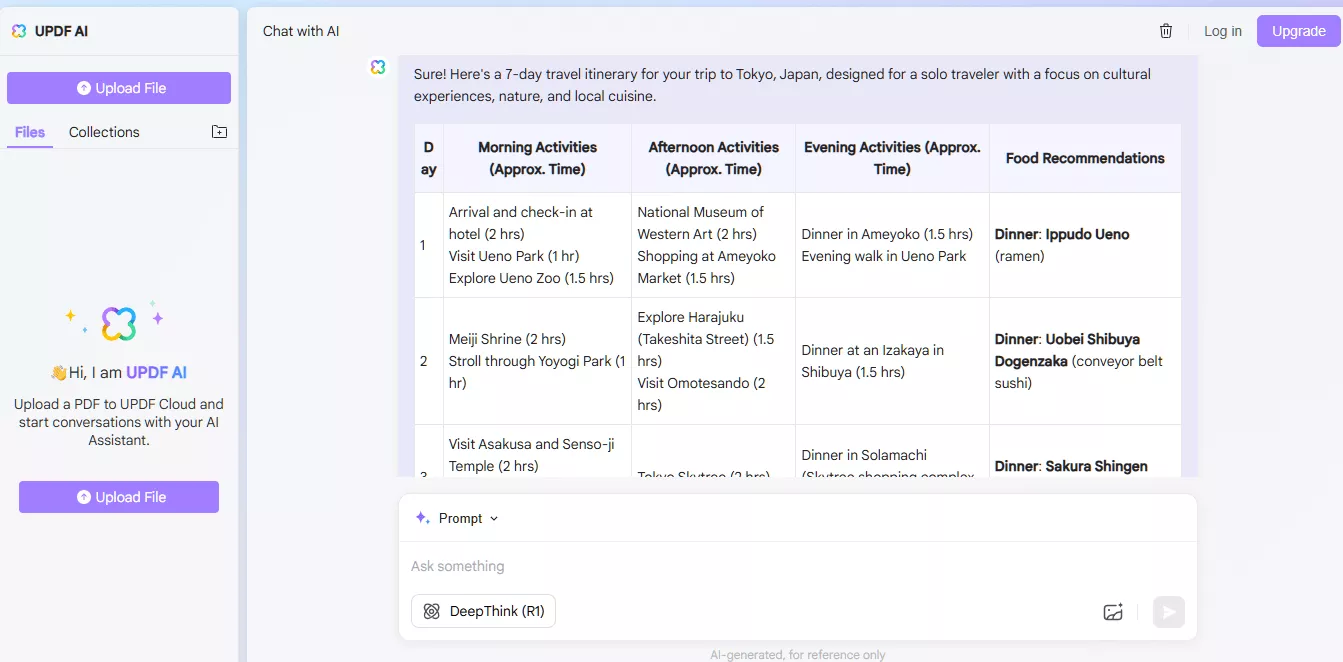Click the Chat with AI header title
This screenshot has width=1343, height=662.
301,31
